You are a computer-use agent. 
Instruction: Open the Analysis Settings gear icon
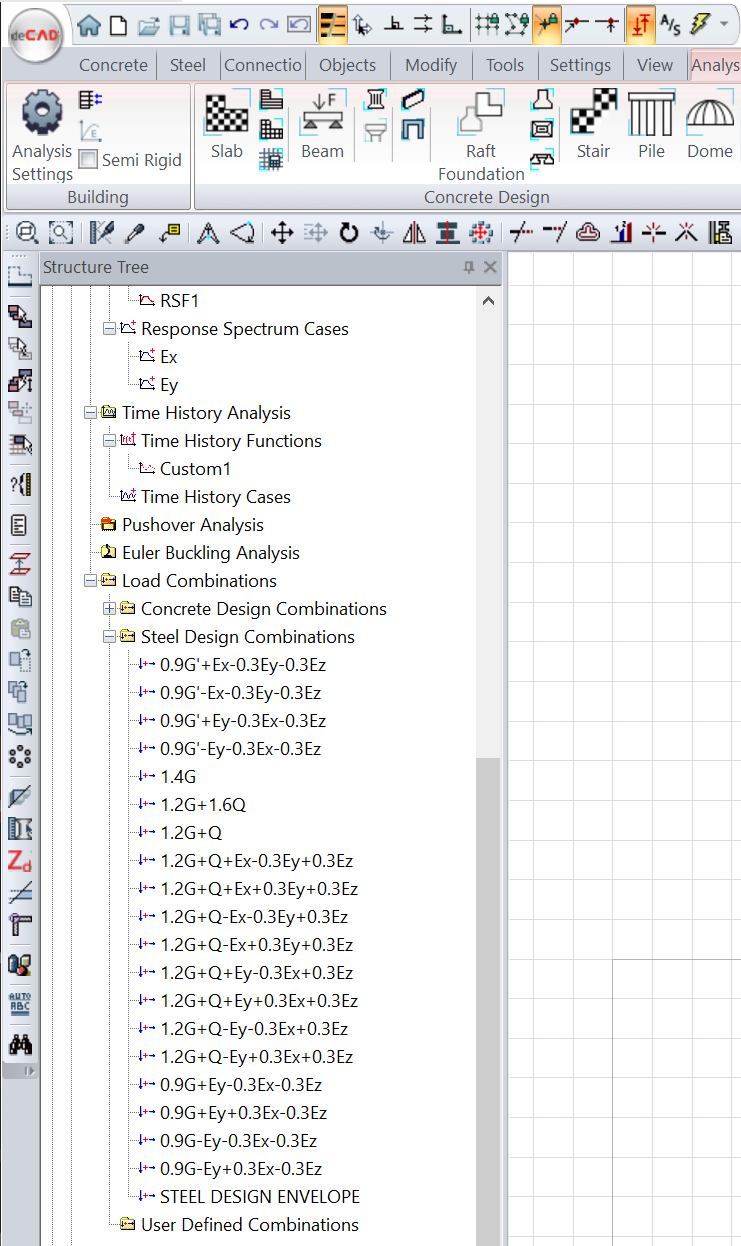coord(42,113)
